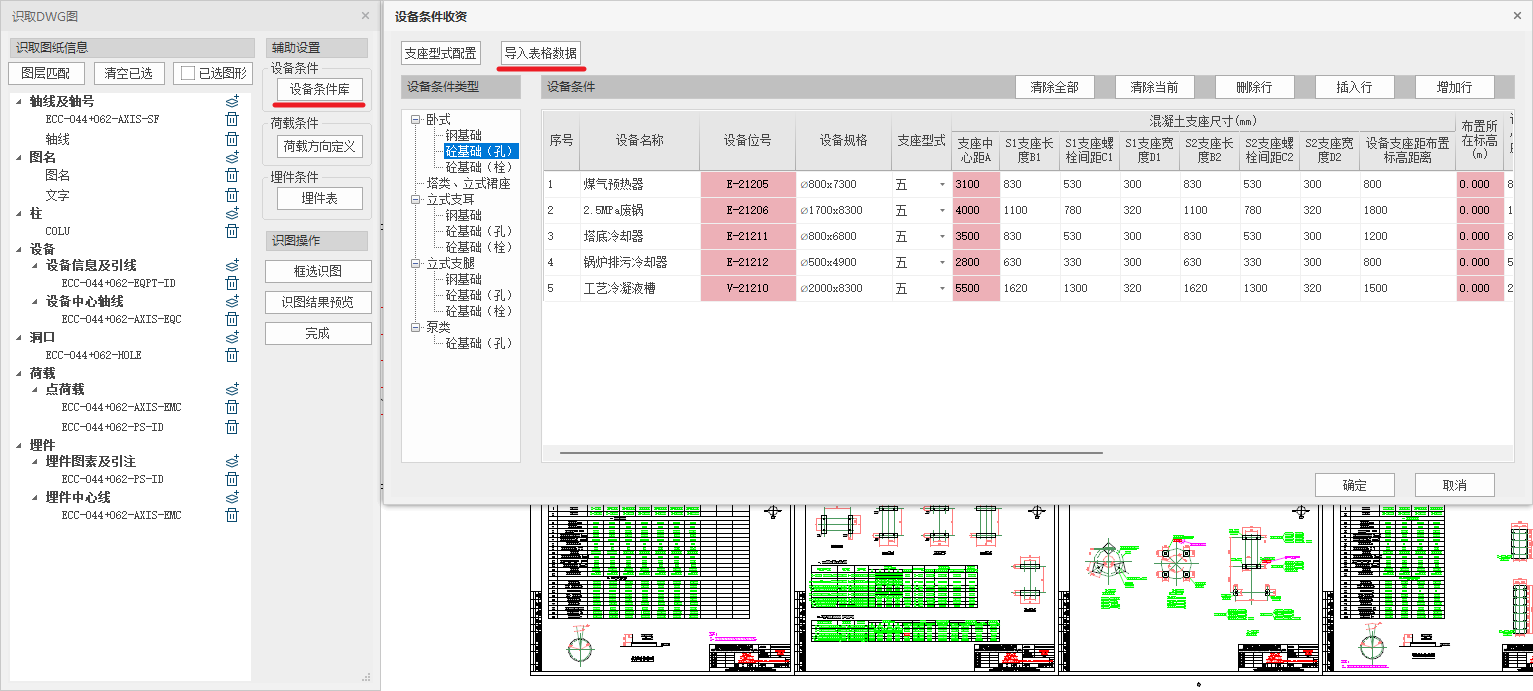Open 荷载方向定义 settings
The image size is (1533, 691).
tap(319, 146)
